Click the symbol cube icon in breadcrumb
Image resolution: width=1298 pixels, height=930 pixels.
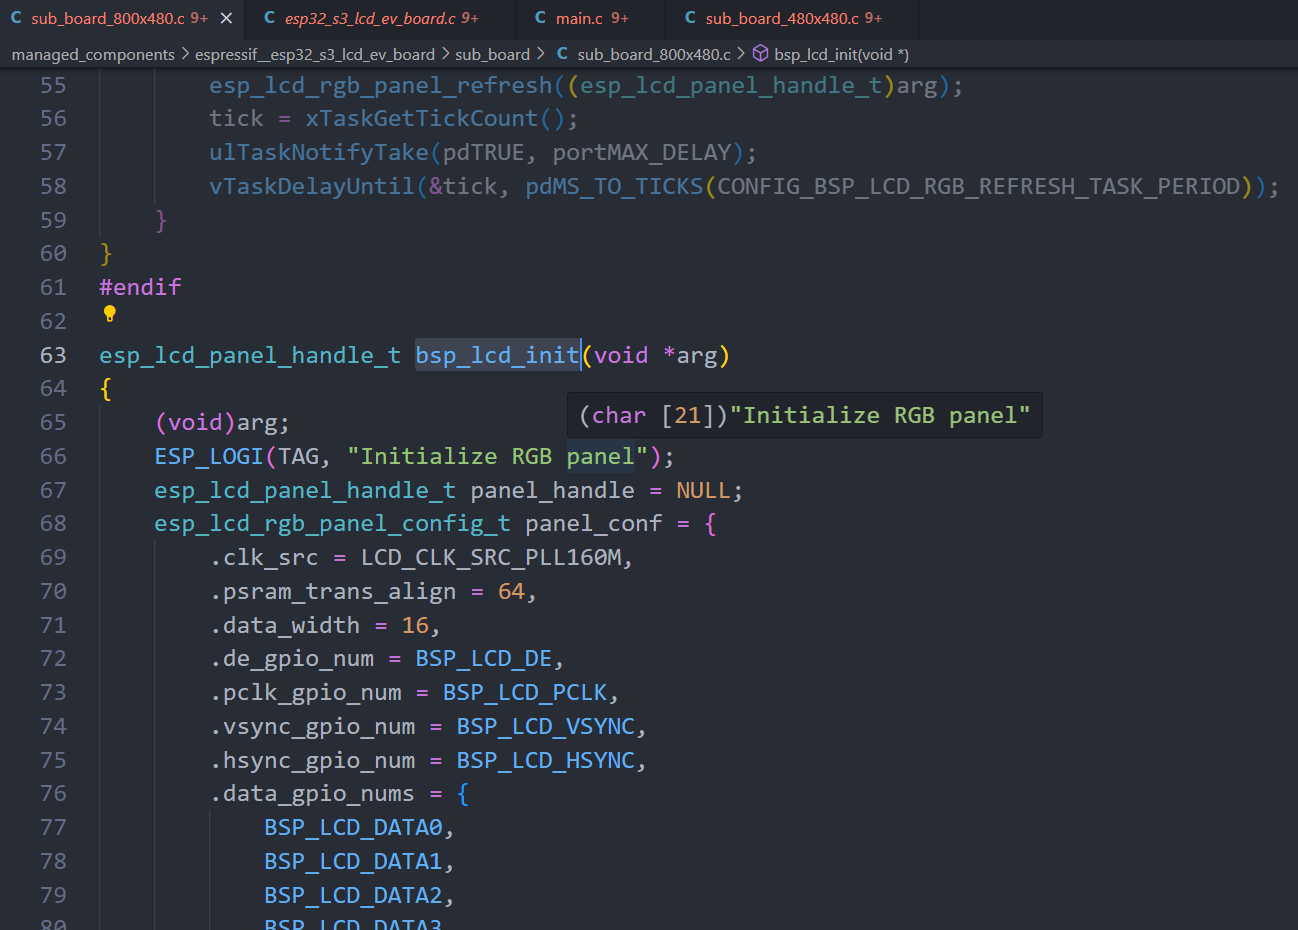[x=760, y=54]
